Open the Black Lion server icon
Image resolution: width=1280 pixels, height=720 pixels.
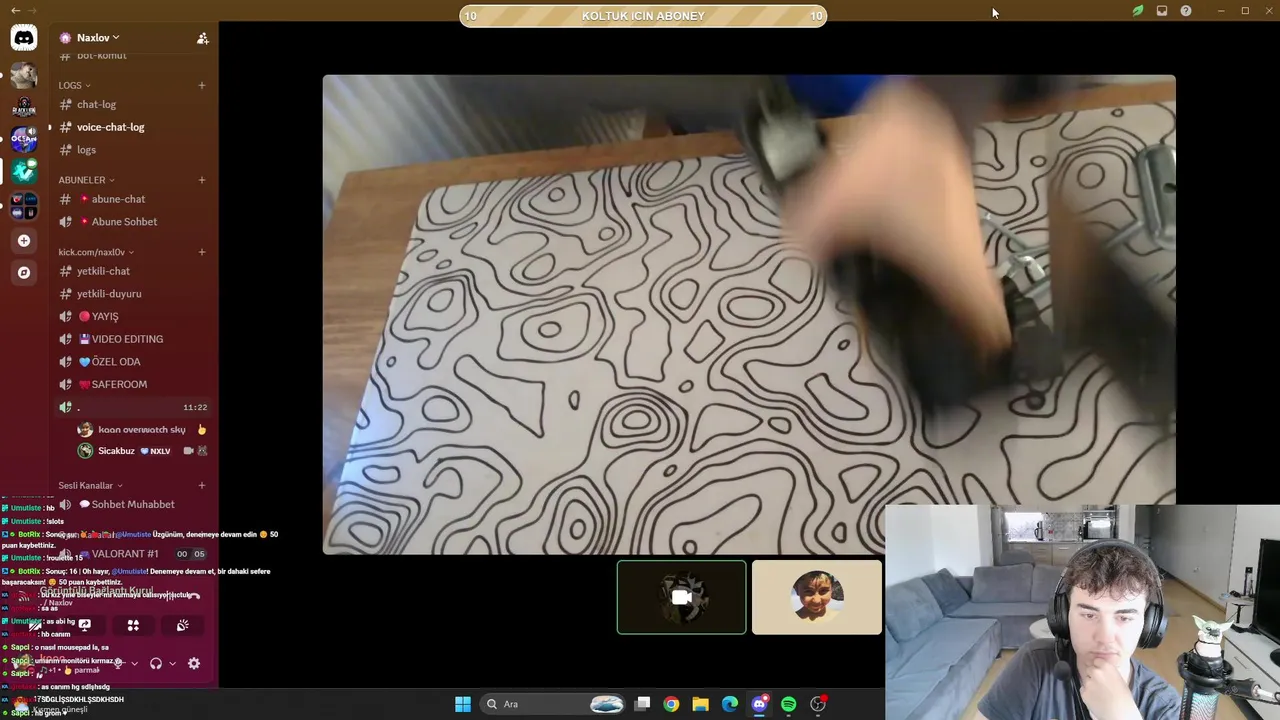tap(24, 108)
